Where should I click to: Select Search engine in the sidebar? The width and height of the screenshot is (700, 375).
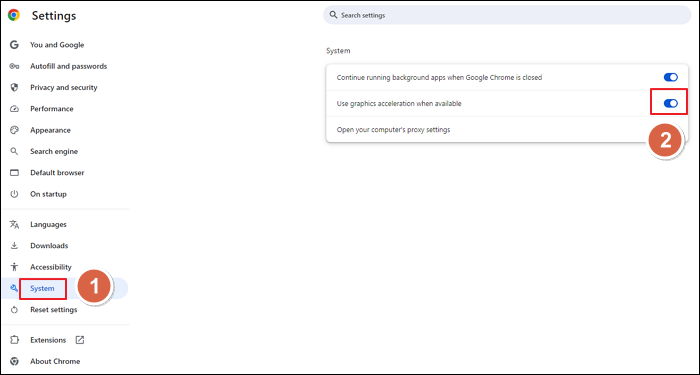(x=54, y=151)
